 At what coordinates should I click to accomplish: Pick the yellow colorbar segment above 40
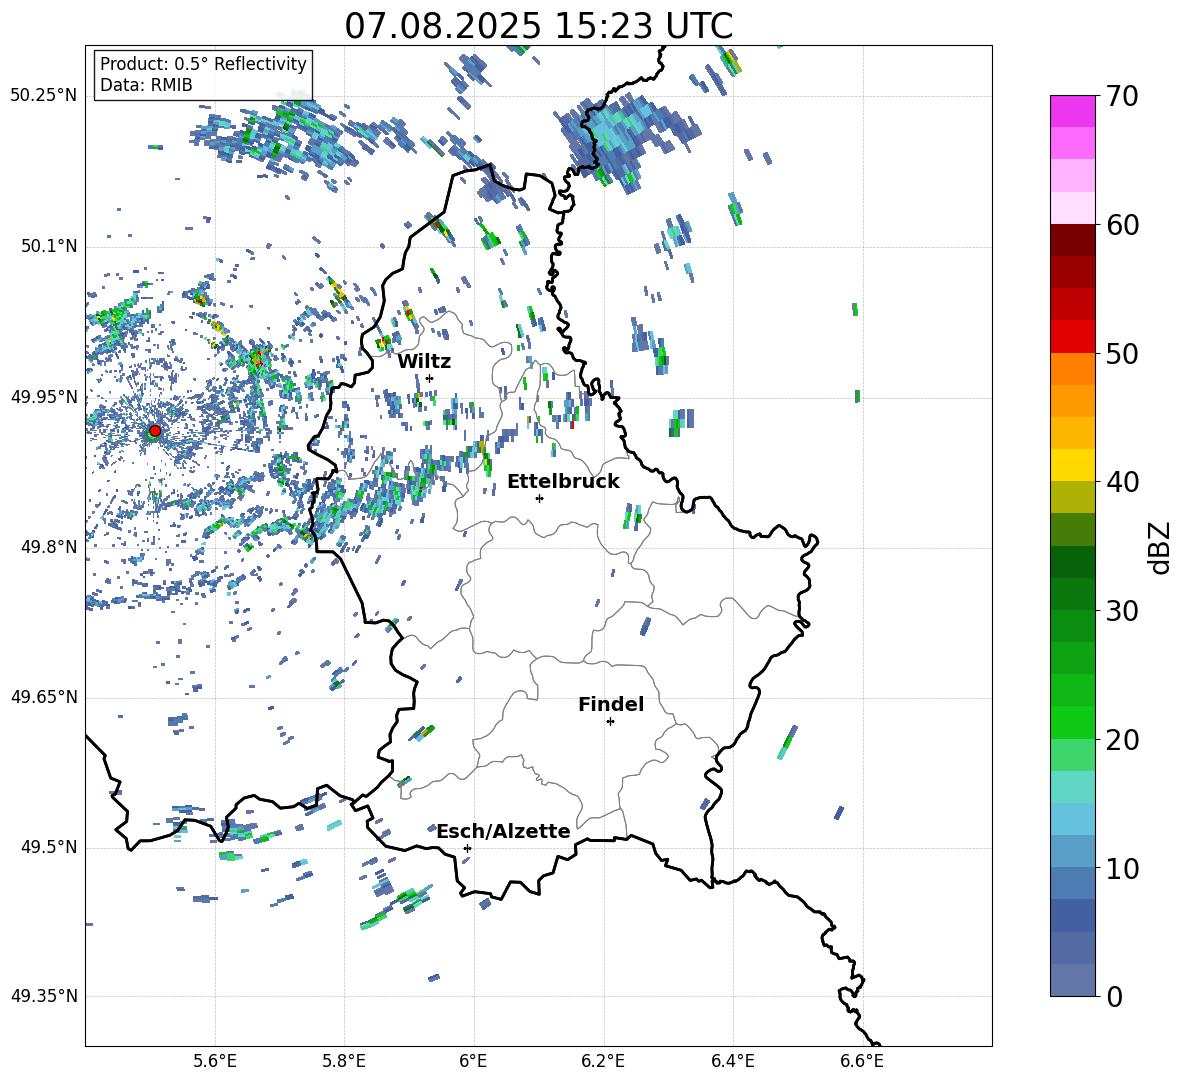(1072, 465)
